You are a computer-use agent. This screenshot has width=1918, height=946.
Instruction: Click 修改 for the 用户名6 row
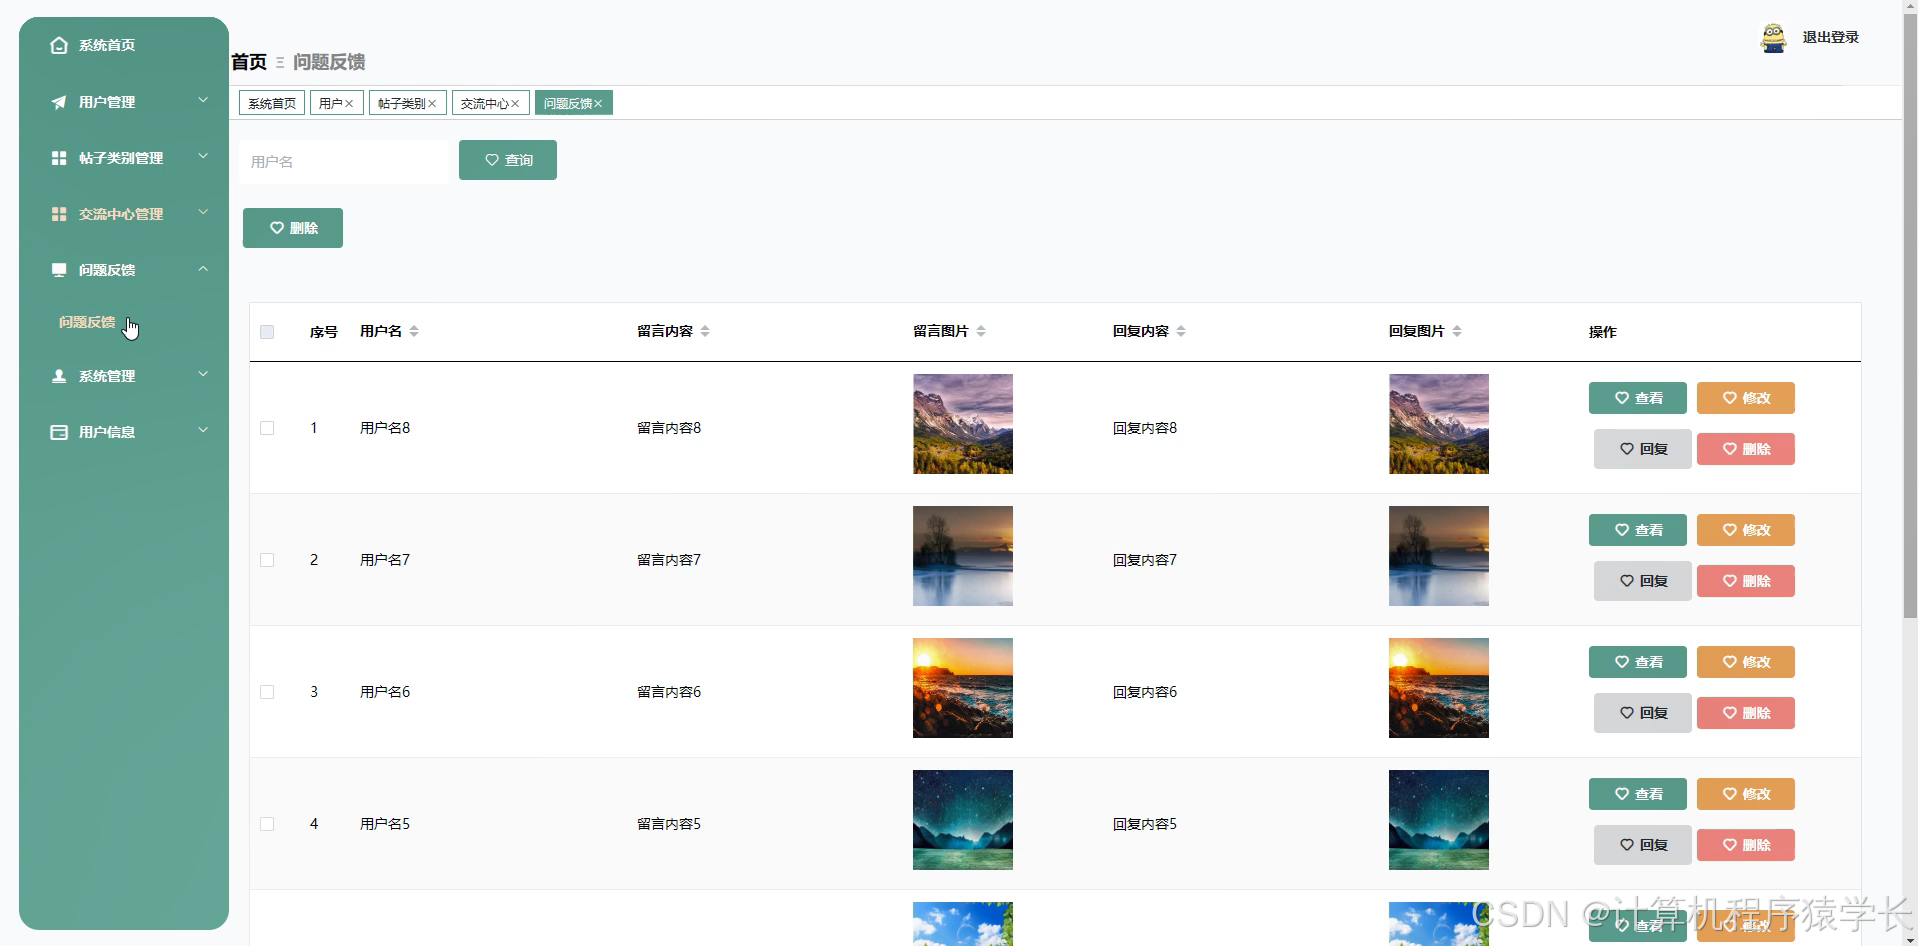tap(1746, 662)
